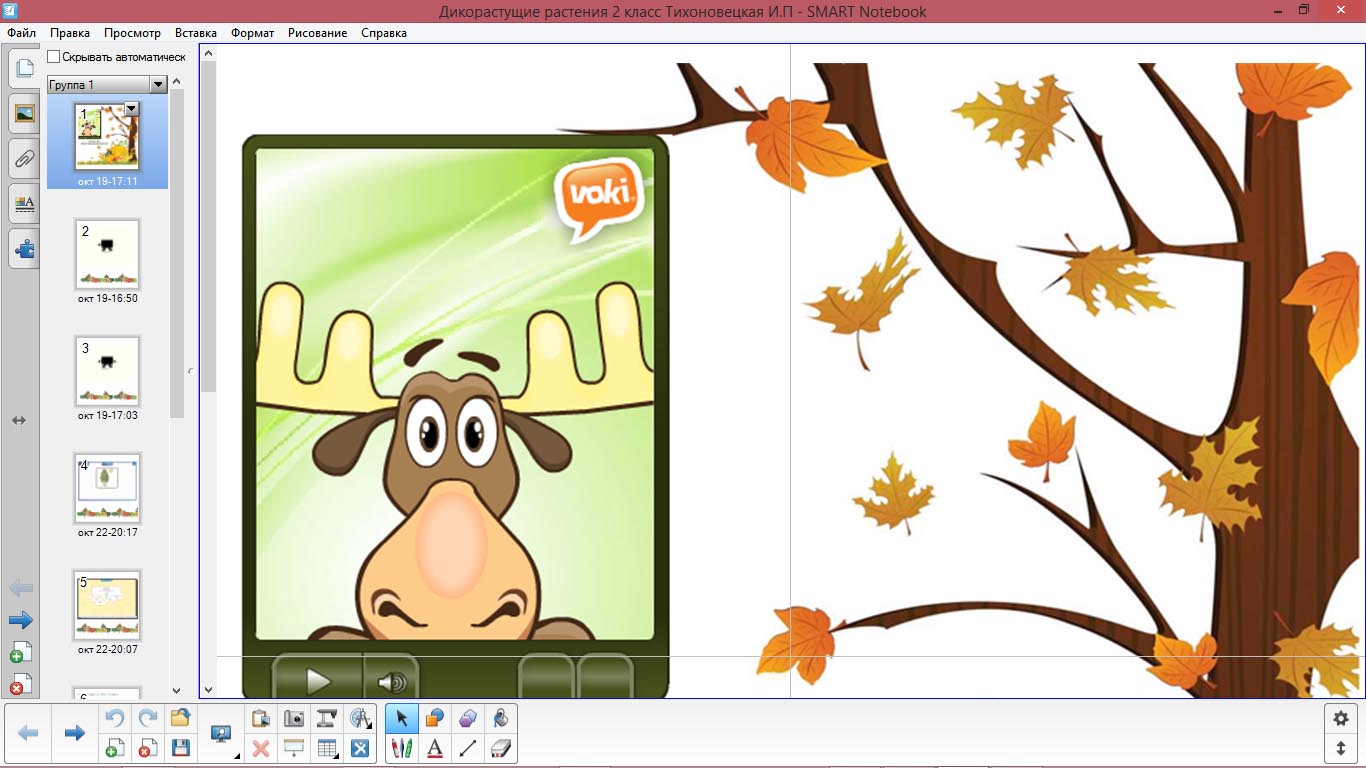Select the Text tool
This screenshot has height=768, width=1366.
[435, 748]
